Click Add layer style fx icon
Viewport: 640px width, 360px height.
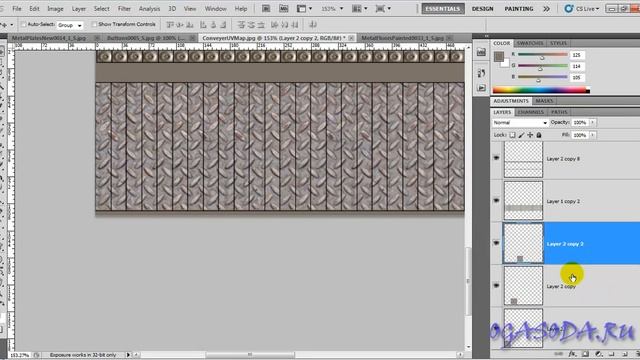point(572,354)
